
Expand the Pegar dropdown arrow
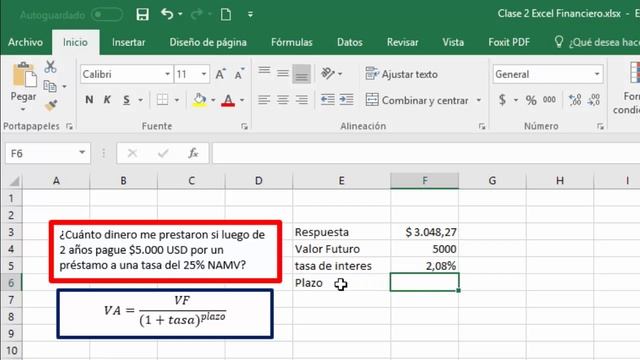tap(23, 109)
